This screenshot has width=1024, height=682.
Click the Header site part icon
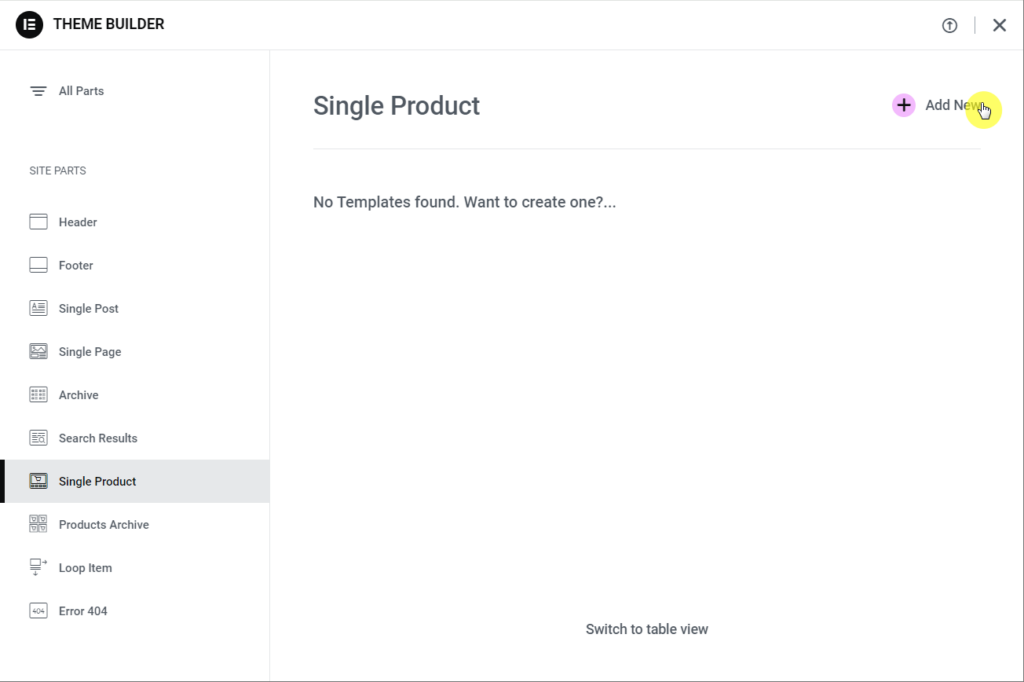(39, 222)
